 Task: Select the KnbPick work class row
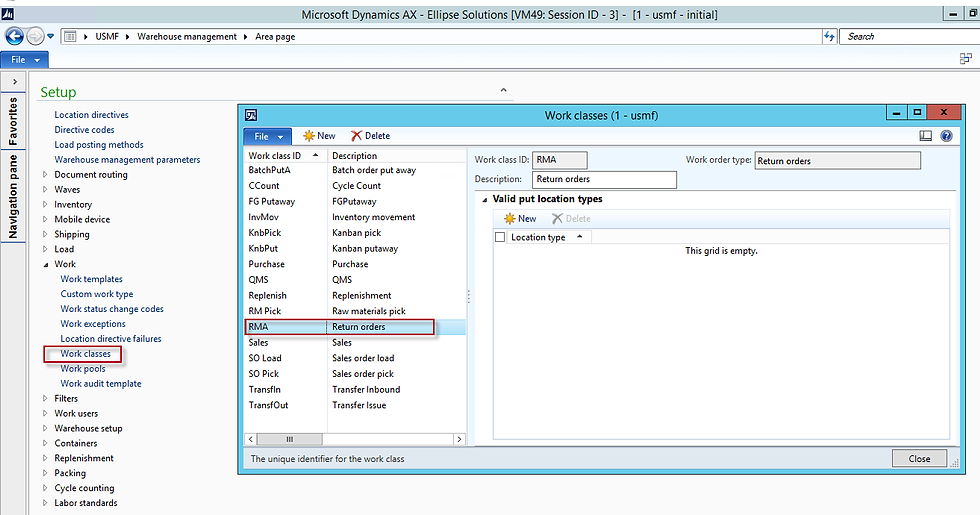(x=355, y=232)
